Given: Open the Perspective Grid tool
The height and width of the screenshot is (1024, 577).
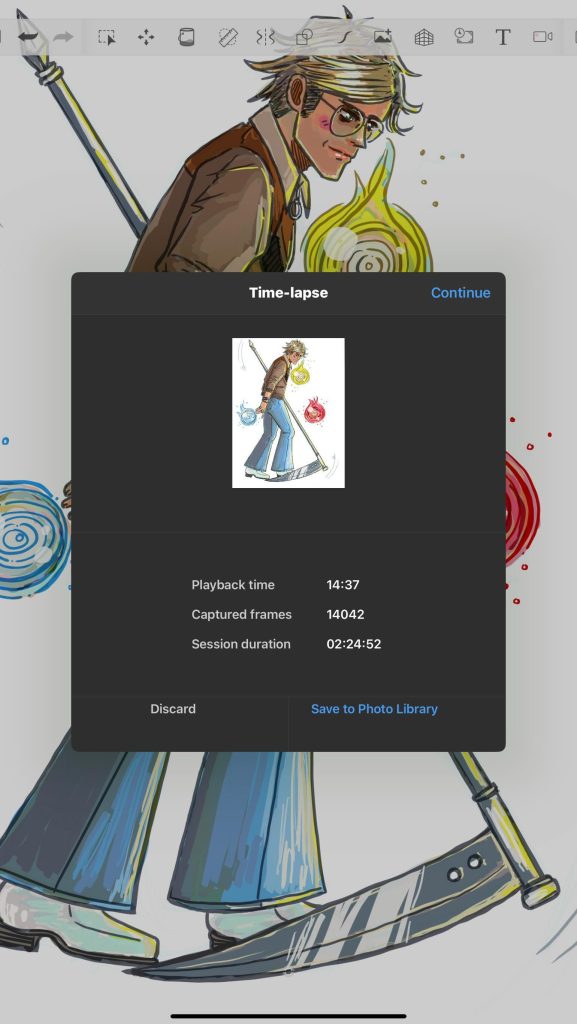Looking at the screenshot, I should tap(424, 37).
